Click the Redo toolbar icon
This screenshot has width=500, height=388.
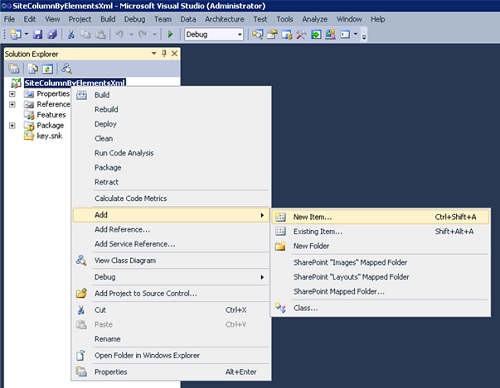pyautogui.click(x=143, y=34)
